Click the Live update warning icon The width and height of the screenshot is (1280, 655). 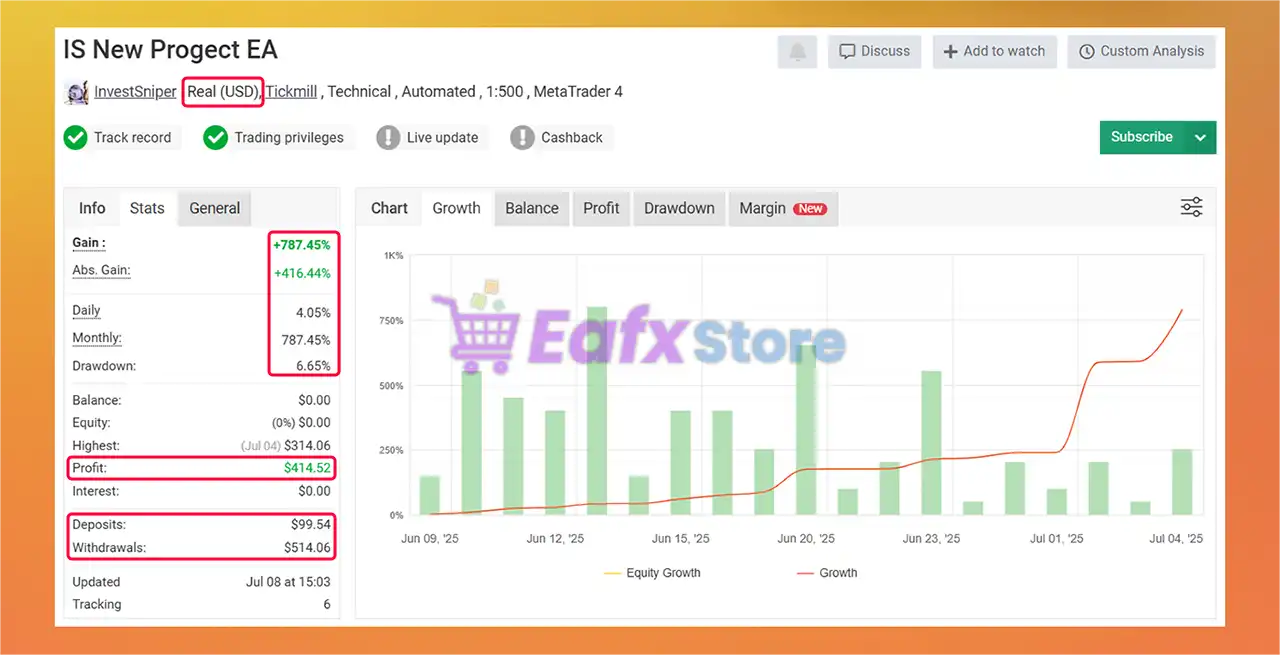(388, 138)
